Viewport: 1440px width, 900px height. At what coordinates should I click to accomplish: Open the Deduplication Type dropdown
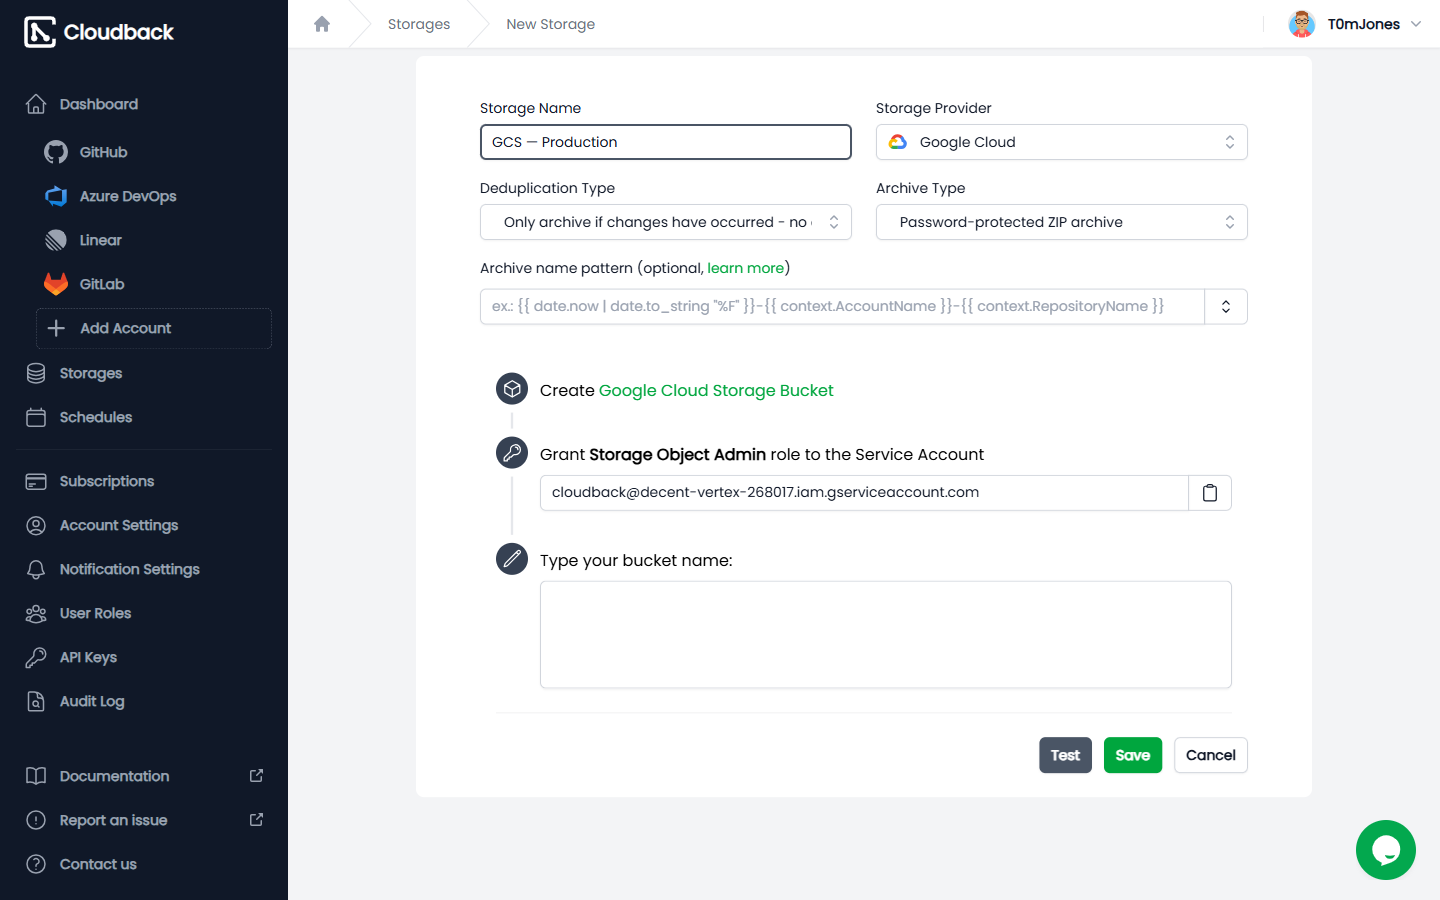666,222
